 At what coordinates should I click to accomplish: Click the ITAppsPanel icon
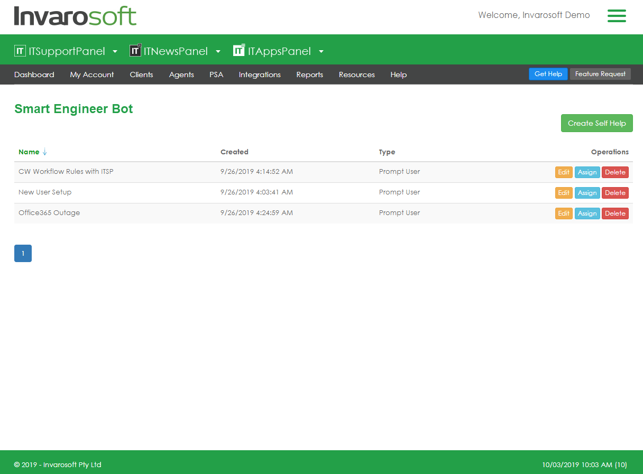pyautogui.click(x=238, y=51)
